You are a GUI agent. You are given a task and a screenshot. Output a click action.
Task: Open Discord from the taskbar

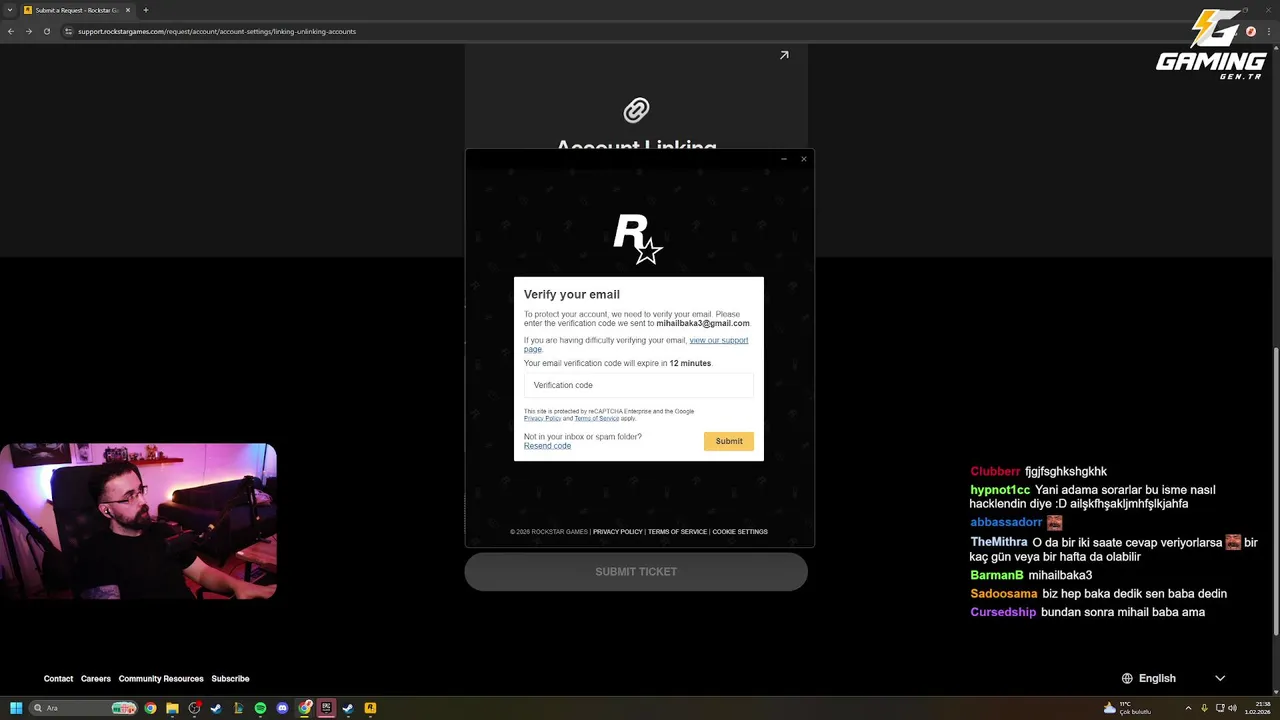click(x=282, y=708)
